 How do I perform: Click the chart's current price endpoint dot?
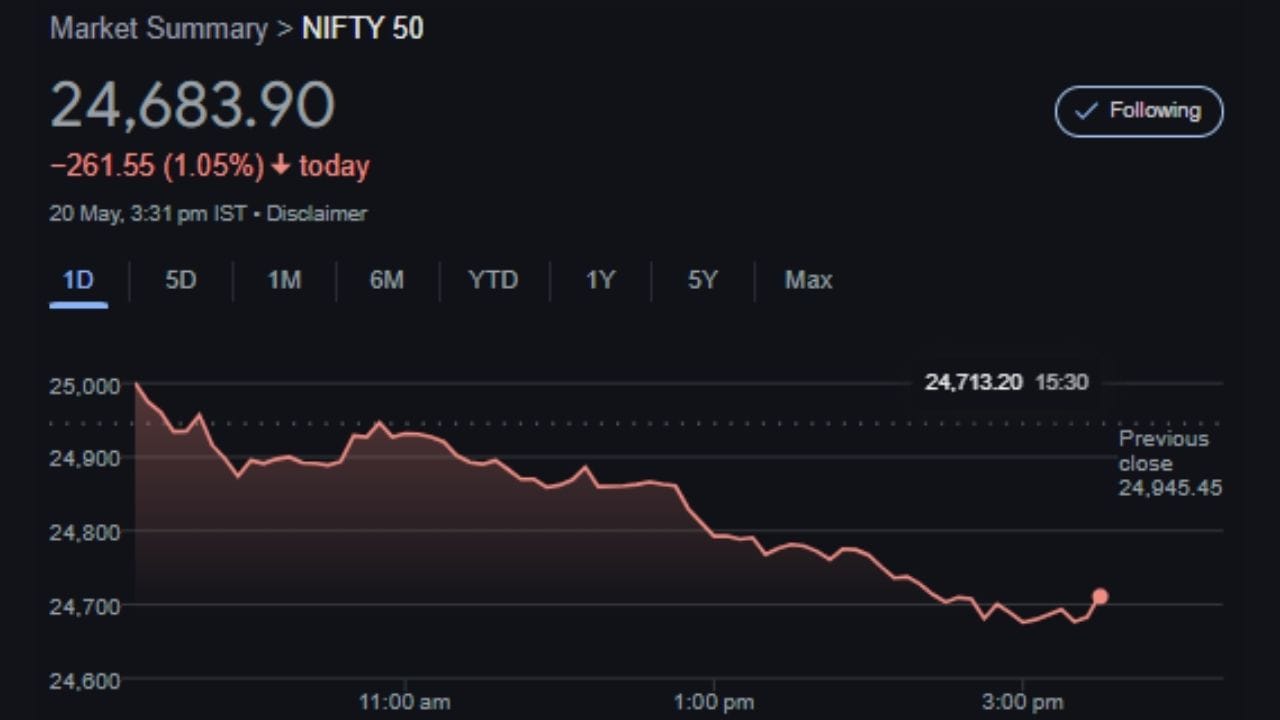click(1100, 597)
